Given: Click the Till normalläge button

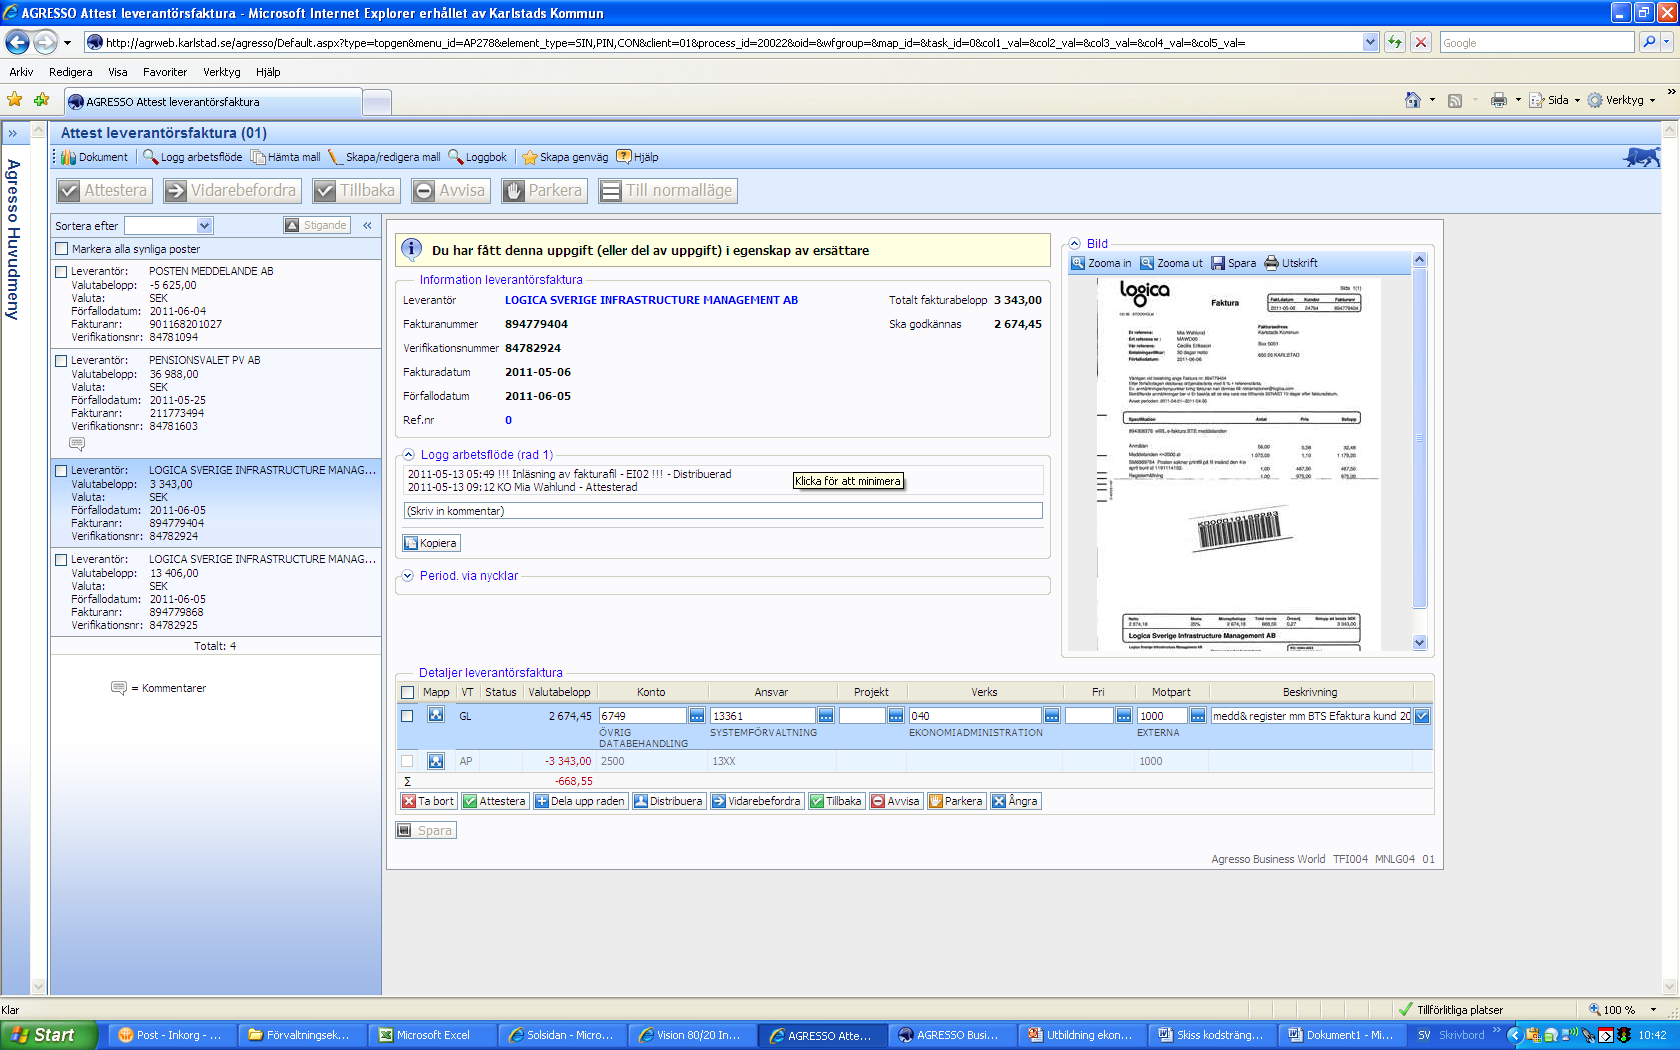Looking at the screenshot, I should pyautogui.click(x=667, y=190).
